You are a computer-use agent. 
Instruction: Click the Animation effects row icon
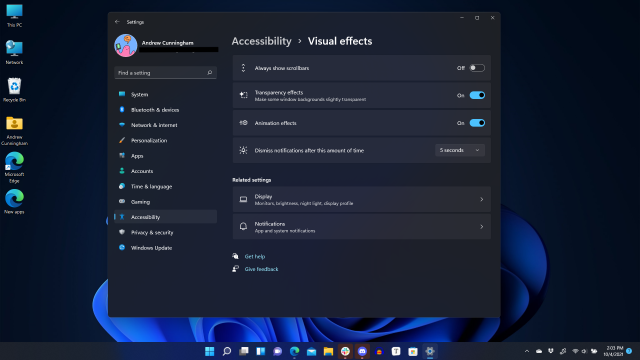pos(243,123)
